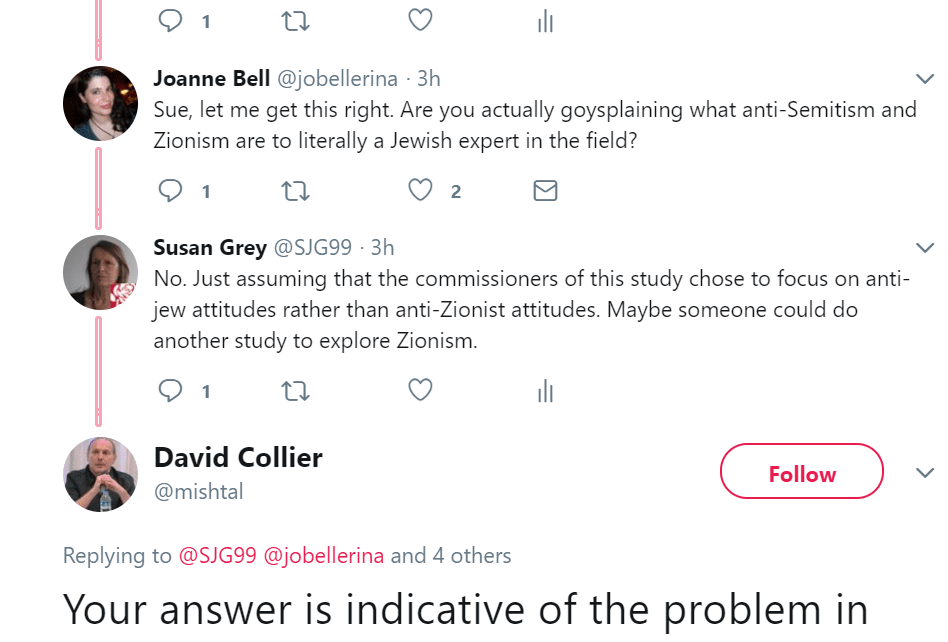Viewport: 948px width, 642px height.
Task: Open dropdown arrow next to Follow button
Action: pyautogui.click(x=925, y=473)
